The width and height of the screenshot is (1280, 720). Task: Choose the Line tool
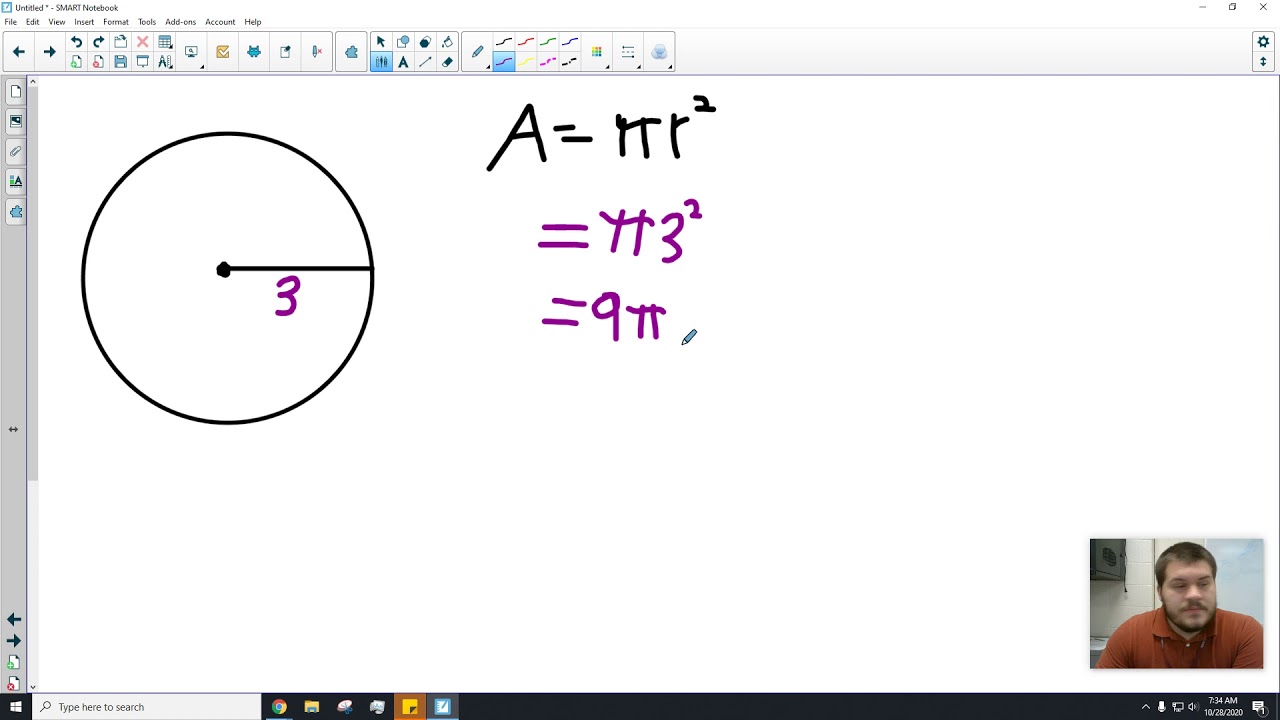(425, 62)
